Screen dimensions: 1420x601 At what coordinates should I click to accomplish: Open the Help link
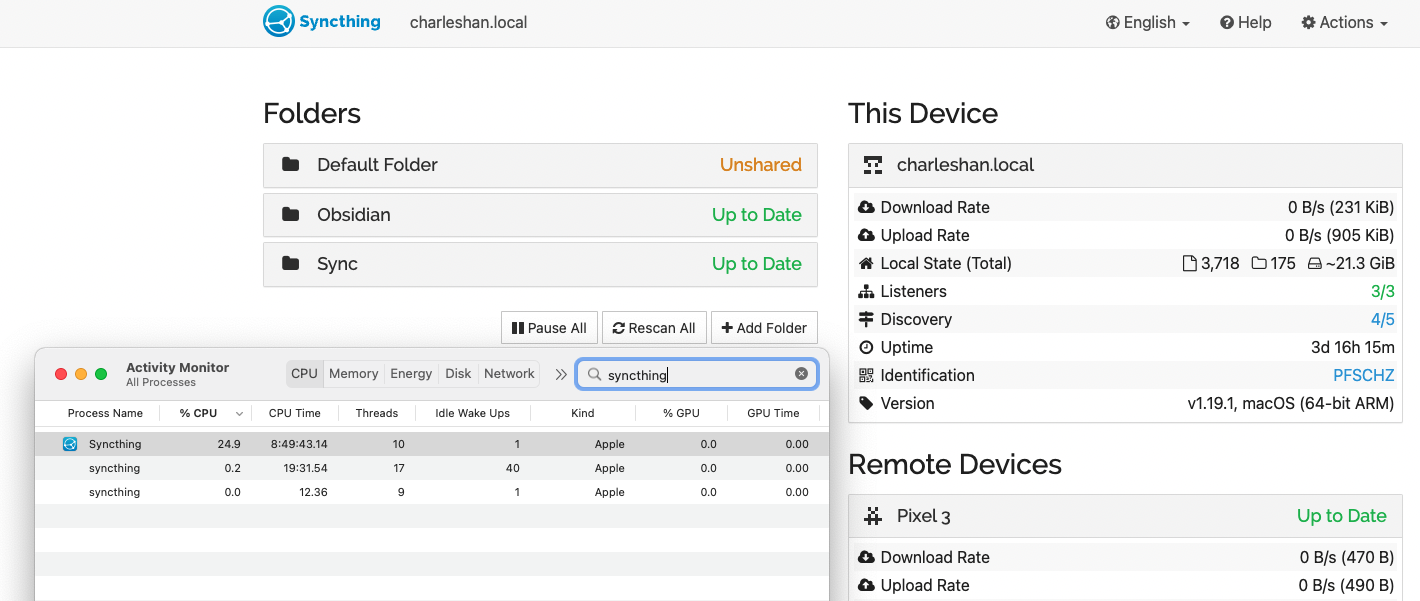pos(1246,22)
